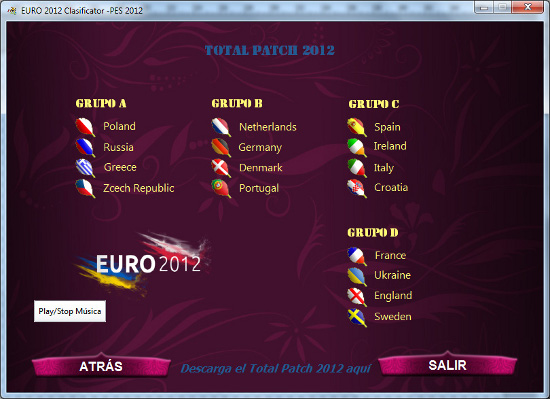
Task: Click the app icon in title bar
Action: click(12, 11)
